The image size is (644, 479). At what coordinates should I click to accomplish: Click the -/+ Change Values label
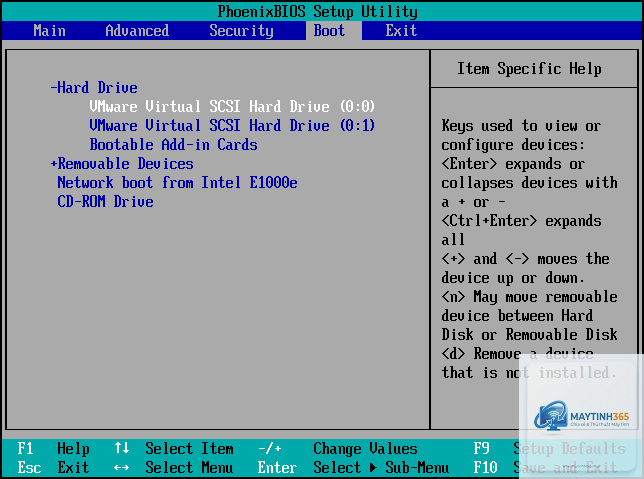pyautogui.click(x=338, y=449)
